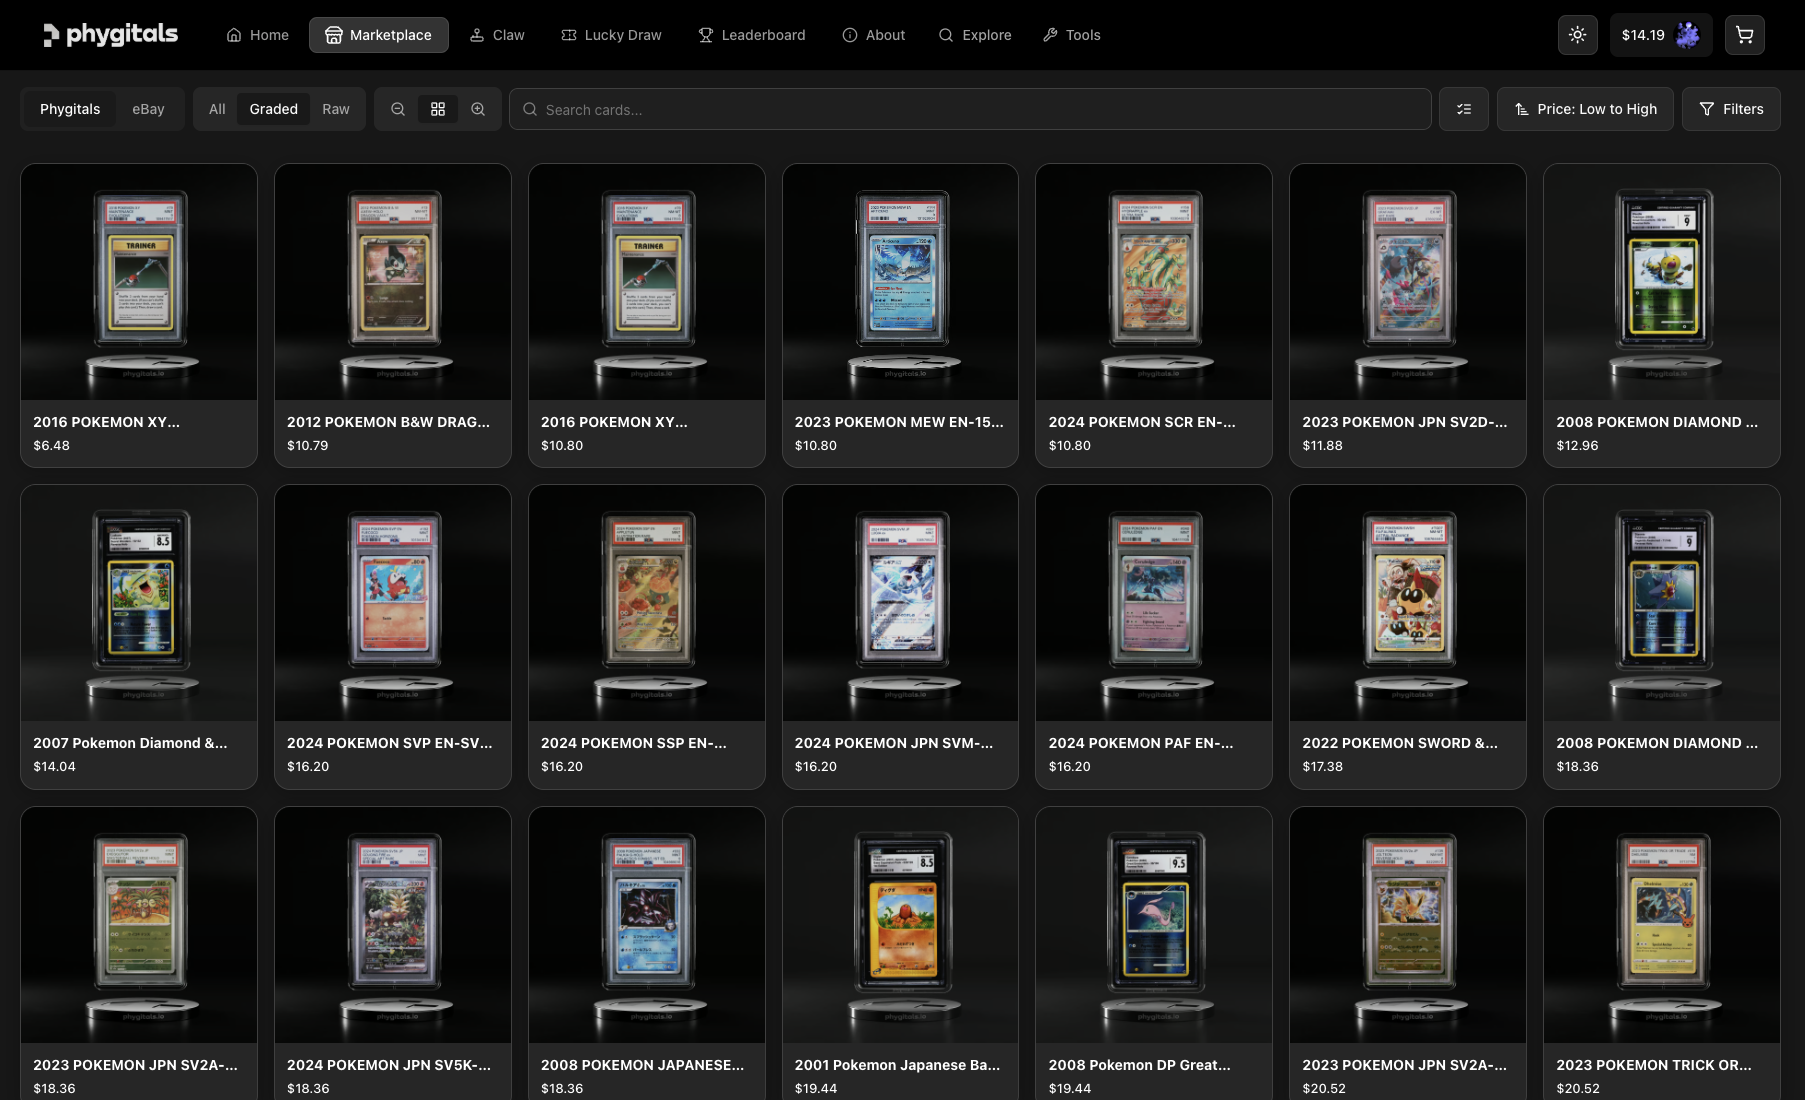Click the multi-select checklist icon button
The height and width of the screenshot is (1100, 1805).
(1464, 109)
